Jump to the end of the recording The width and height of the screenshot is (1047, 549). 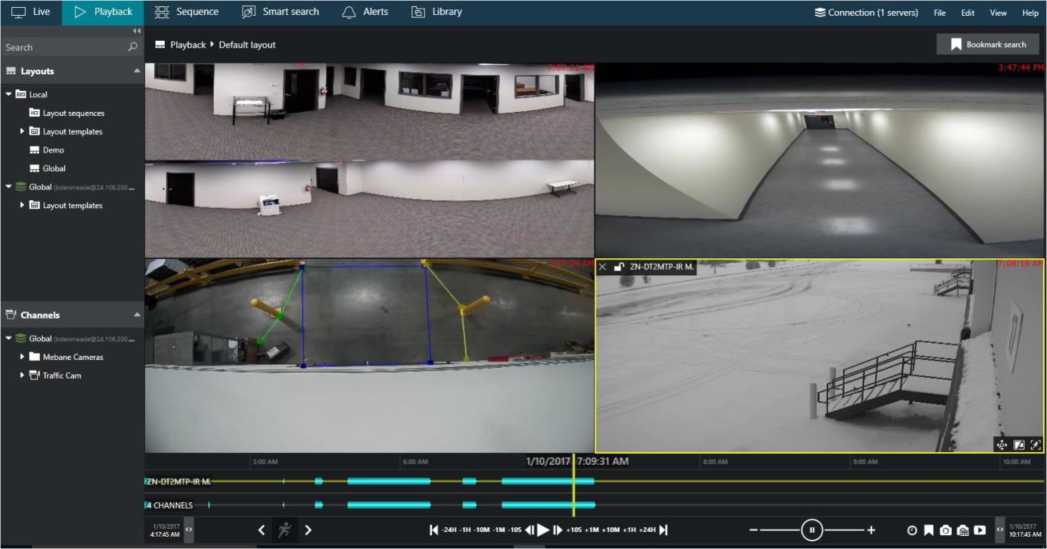coord(663,530)
